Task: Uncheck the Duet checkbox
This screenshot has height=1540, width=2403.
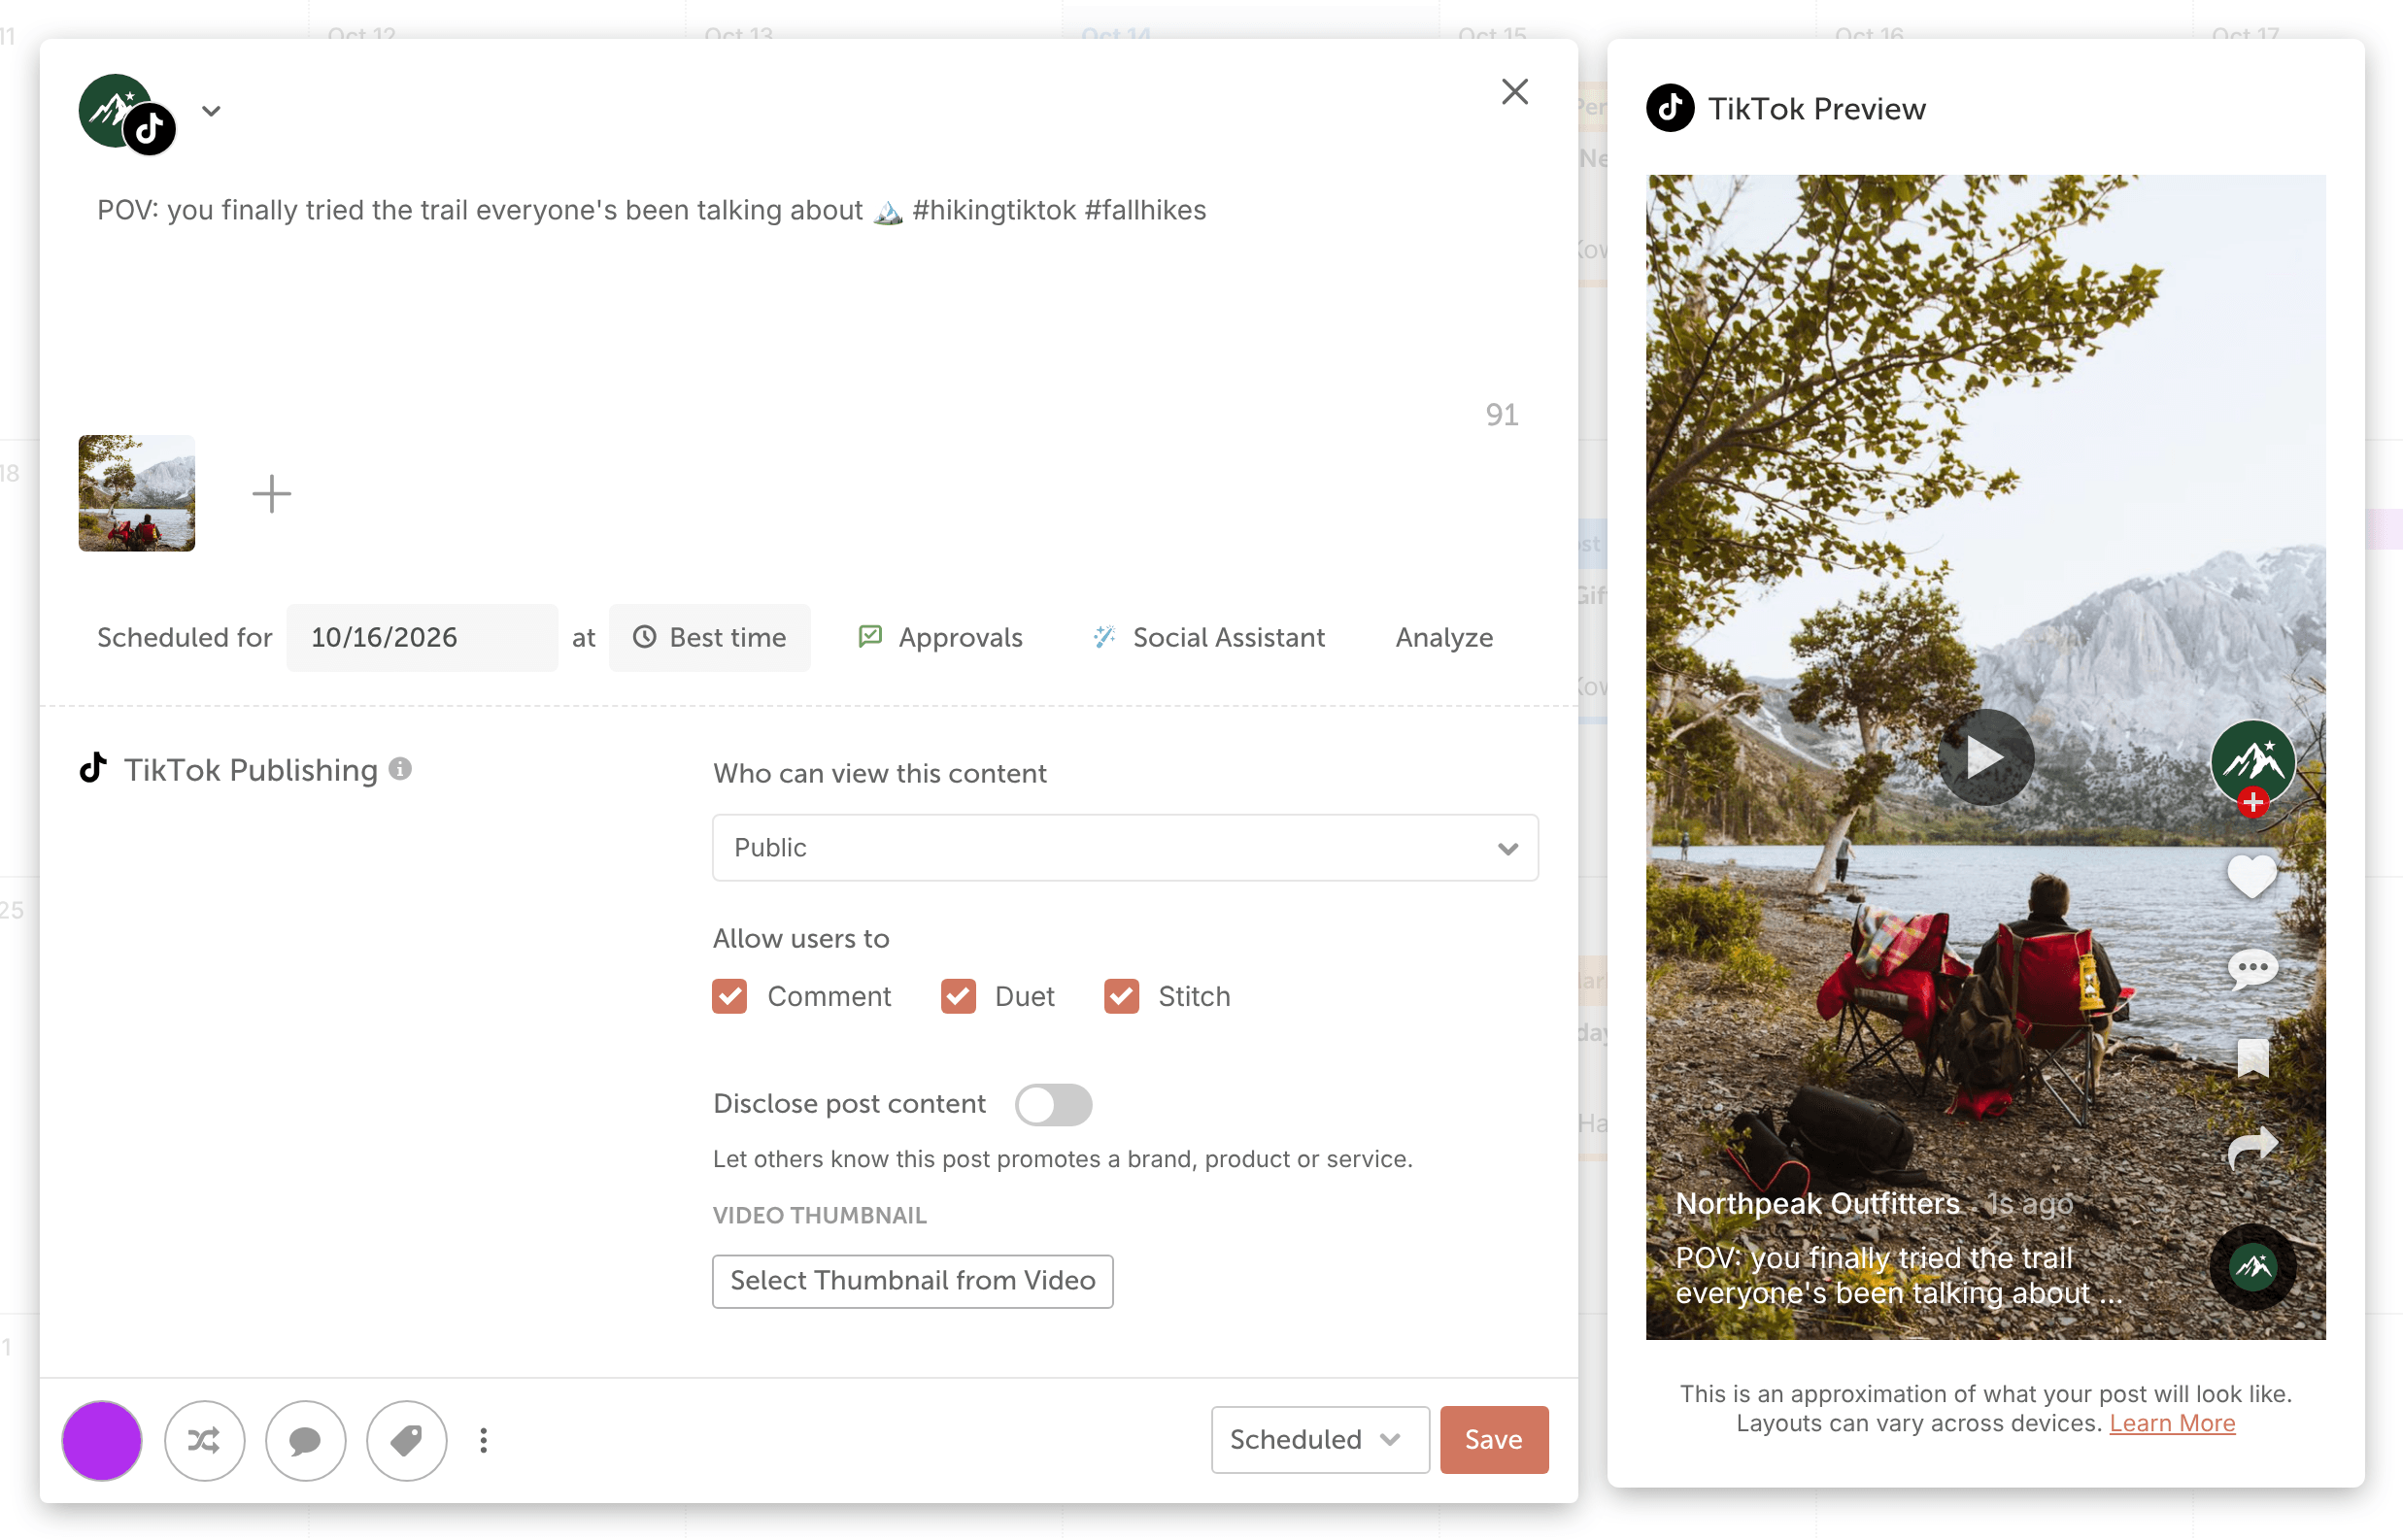Action: pyautogui.click(x=957, y=996)
